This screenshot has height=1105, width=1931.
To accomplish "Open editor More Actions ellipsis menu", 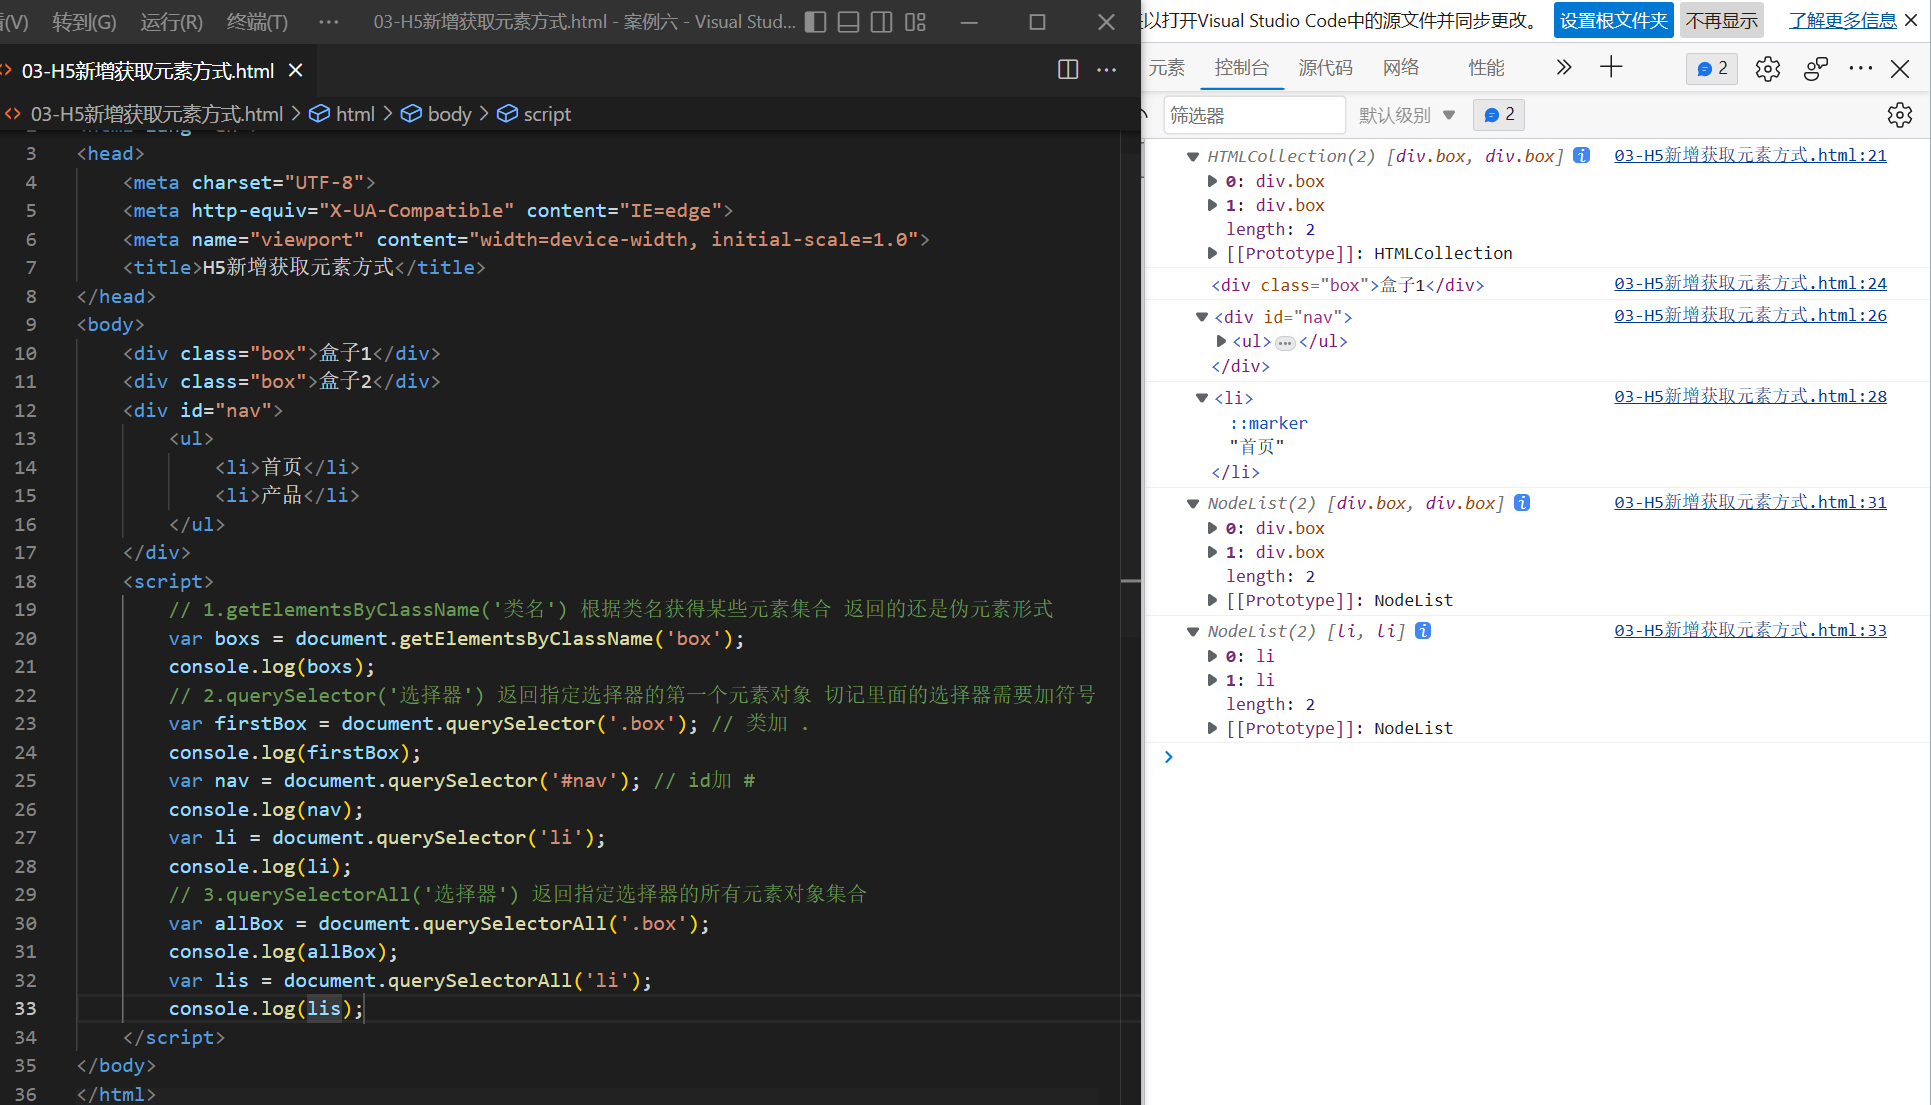I will tap(1106, 69).
